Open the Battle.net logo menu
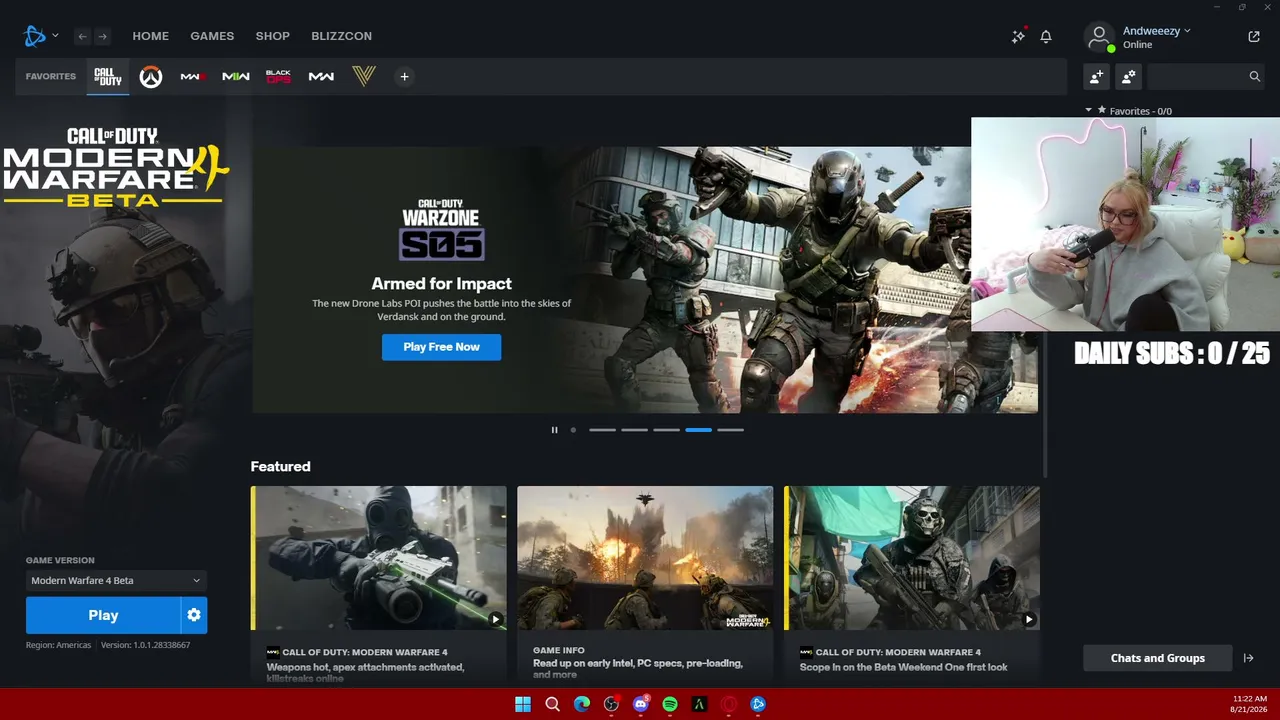1280x720 pixels. (35, 36)
